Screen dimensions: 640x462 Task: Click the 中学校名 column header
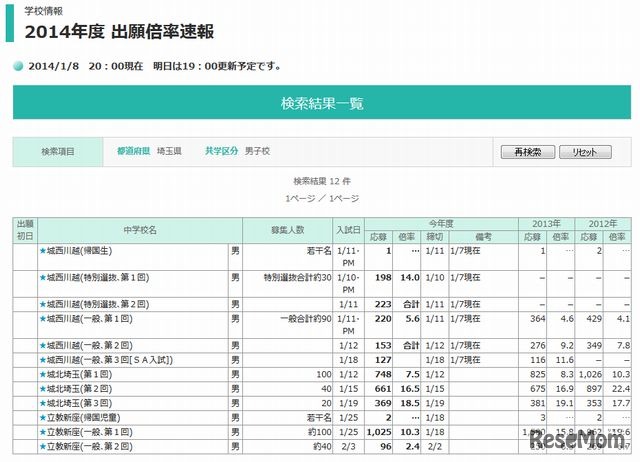point(140,230)
